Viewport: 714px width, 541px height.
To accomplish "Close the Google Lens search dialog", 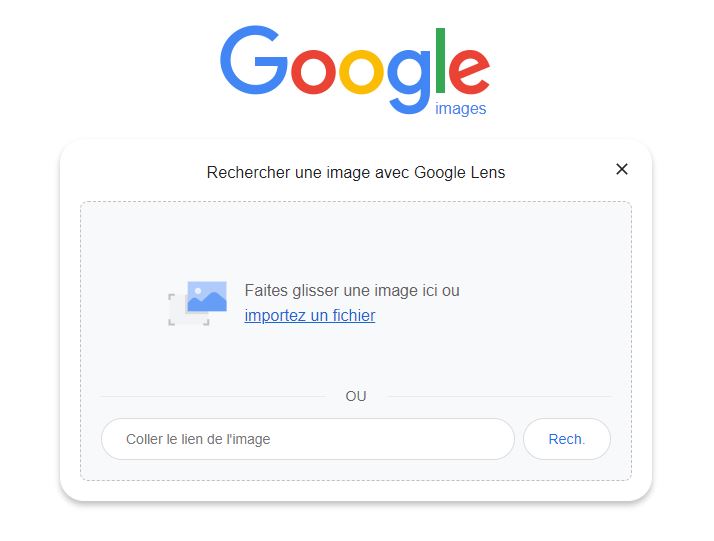I will [622, 169].
